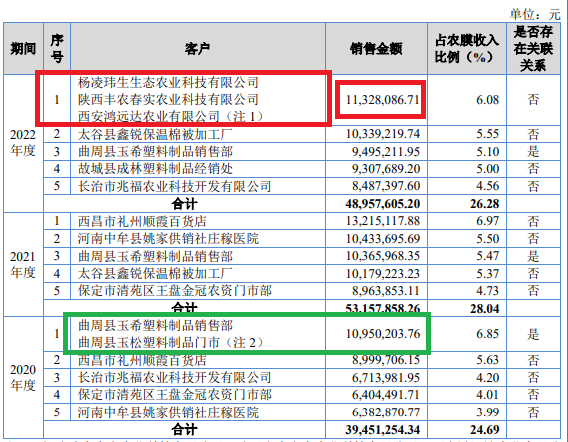The width and height of the screenshot is (568, 442).
Task: Select the amount 6,382,870.77
Action: 386,412
